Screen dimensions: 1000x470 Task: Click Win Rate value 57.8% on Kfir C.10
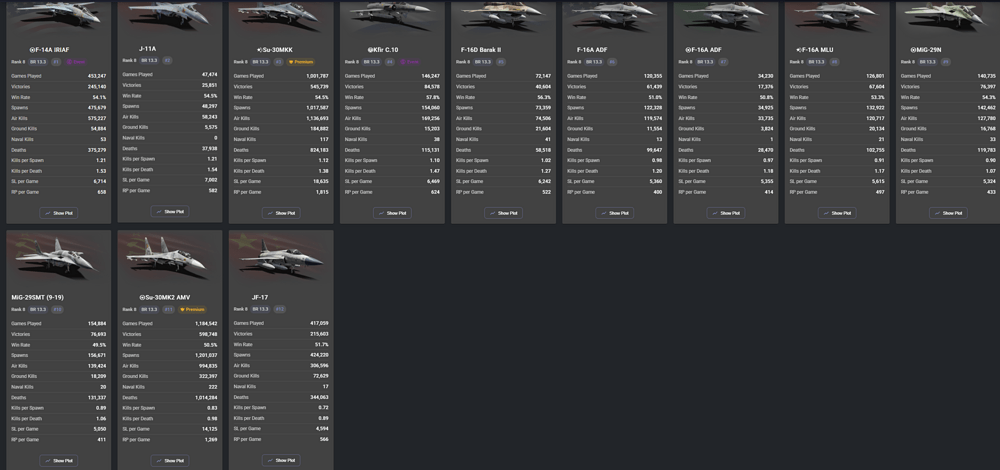pyautogui.click(x=432, y=97)
